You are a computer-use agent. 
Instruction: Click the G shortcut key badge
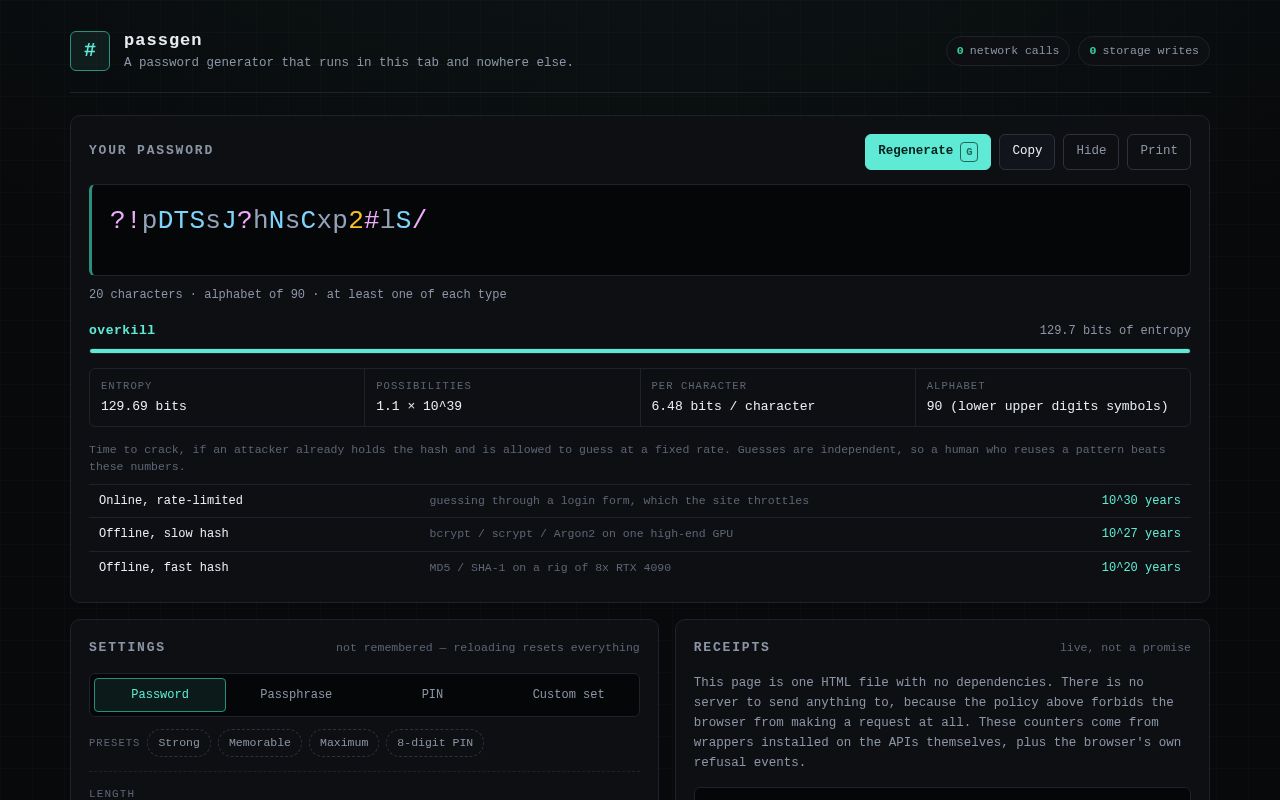(969, 152)
